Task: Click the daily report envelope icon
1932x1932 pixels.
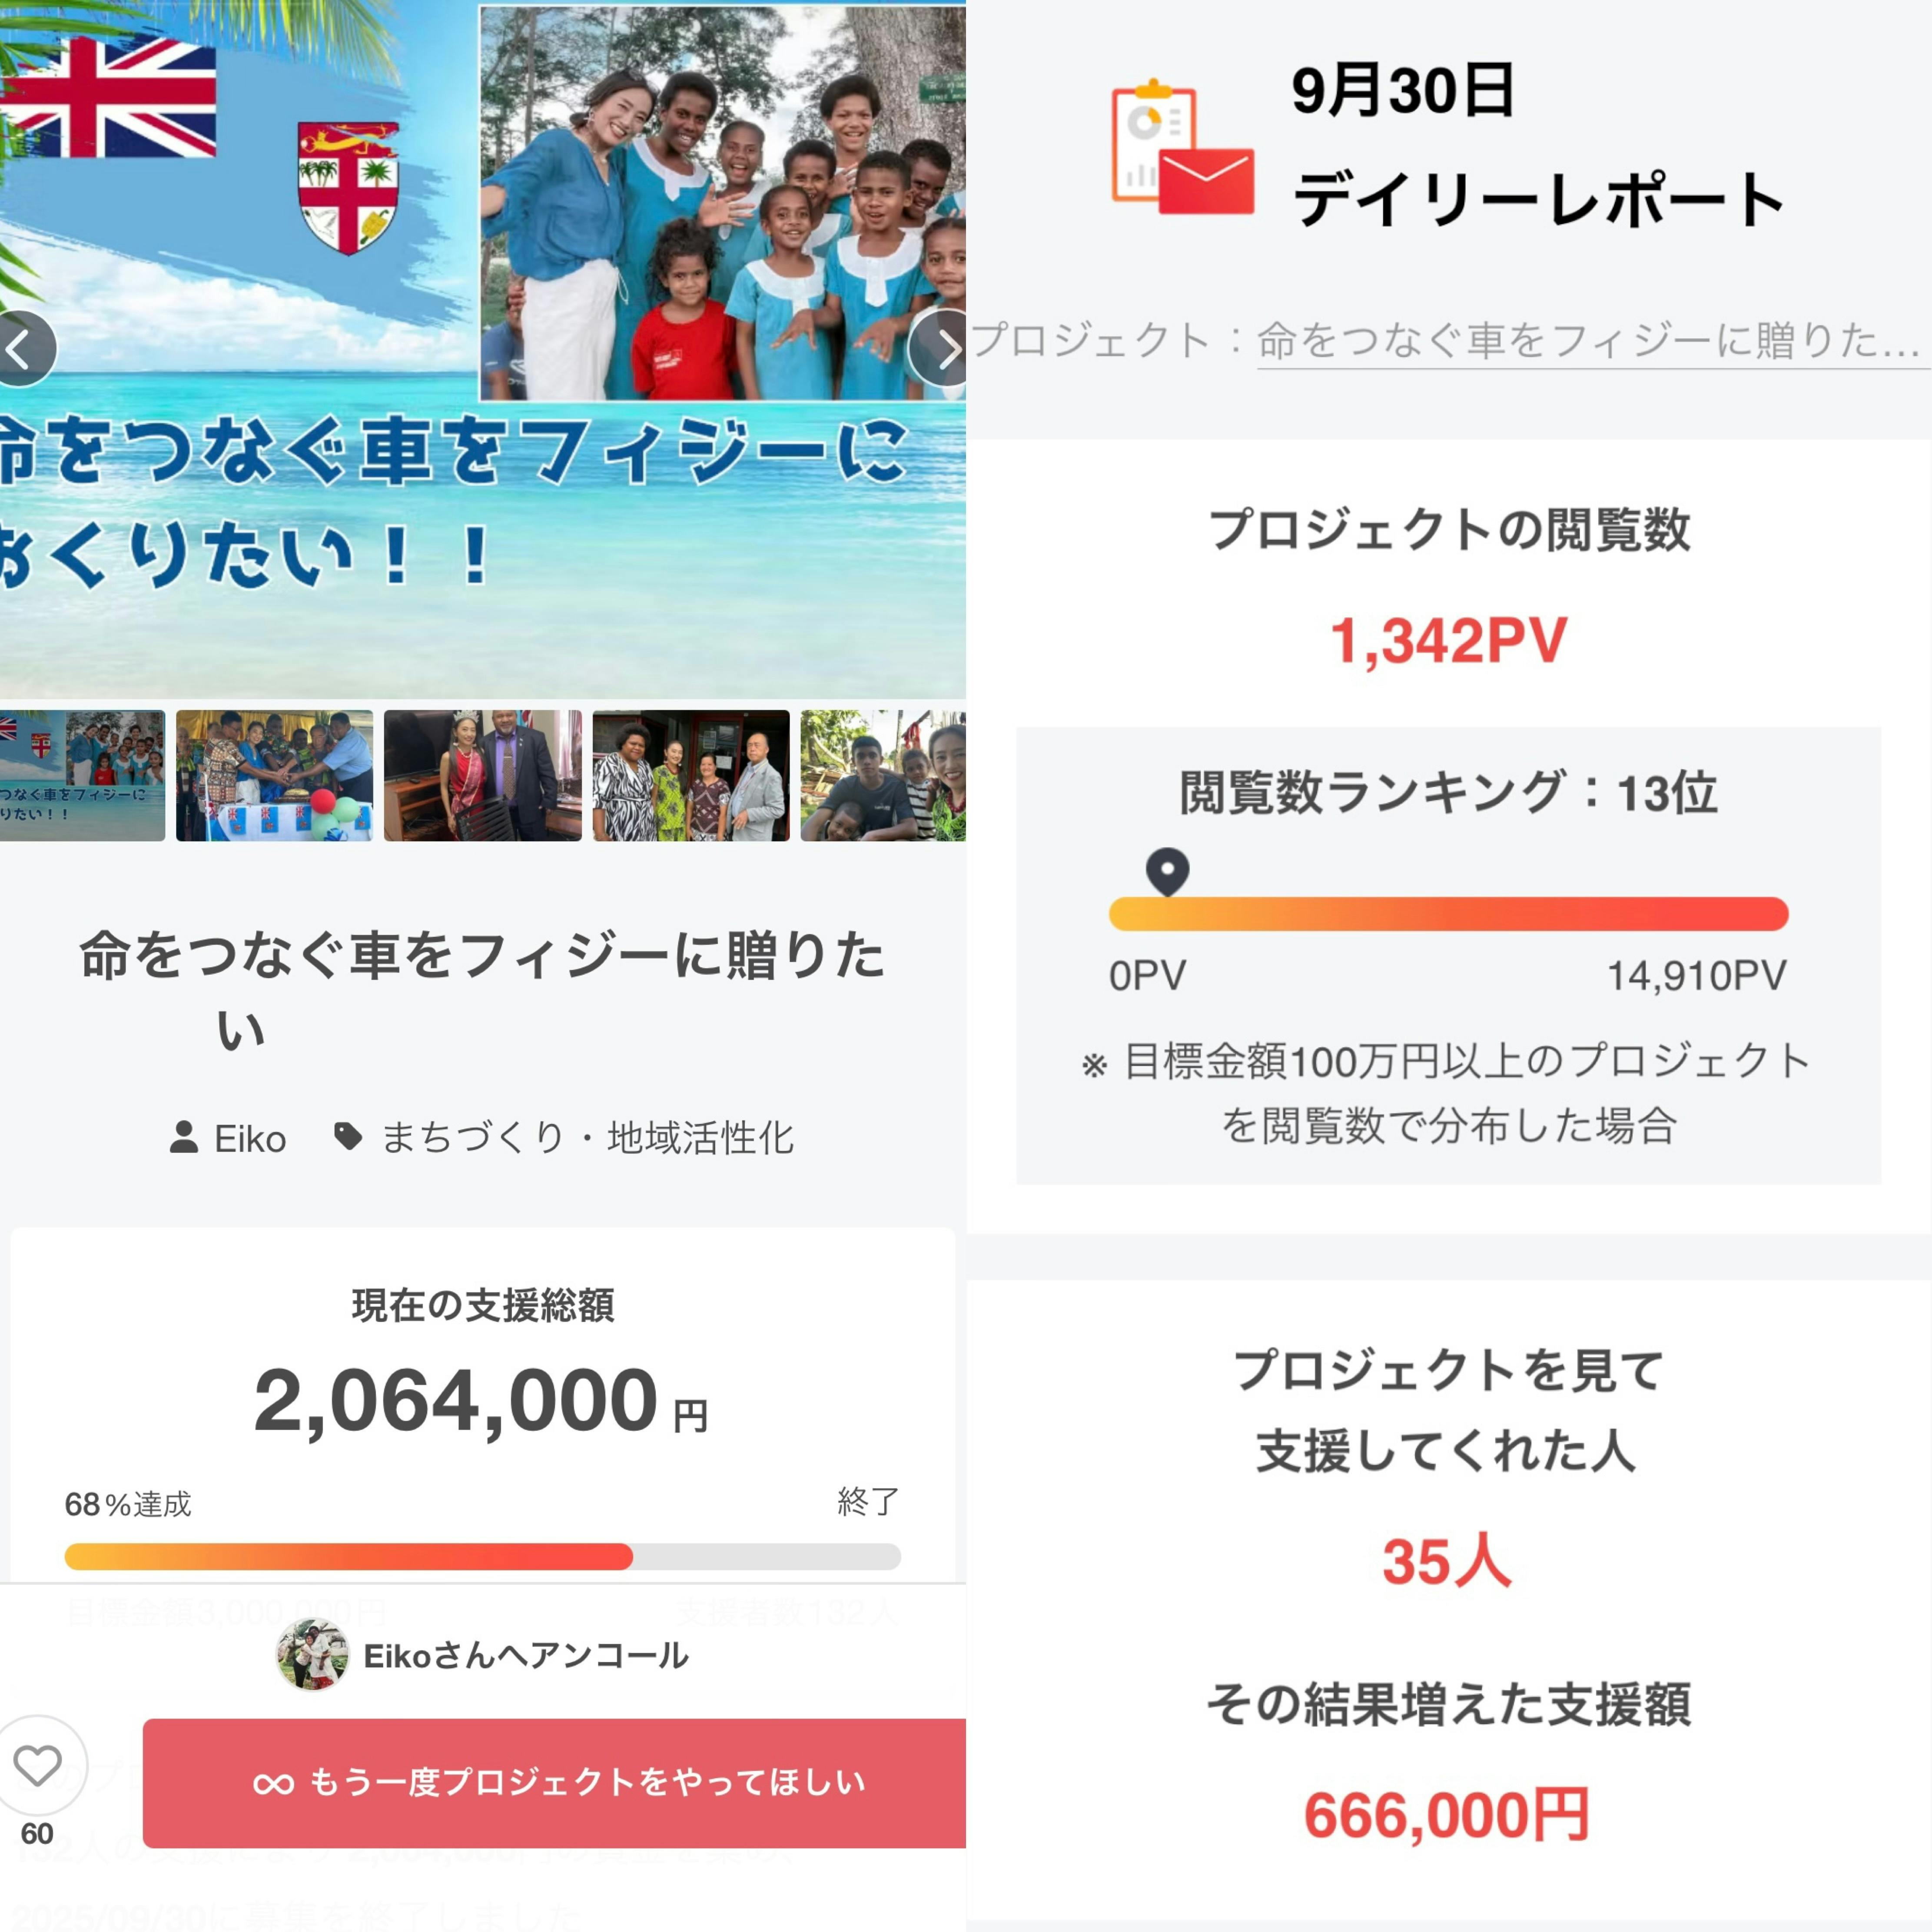Action: [1184, 151]
